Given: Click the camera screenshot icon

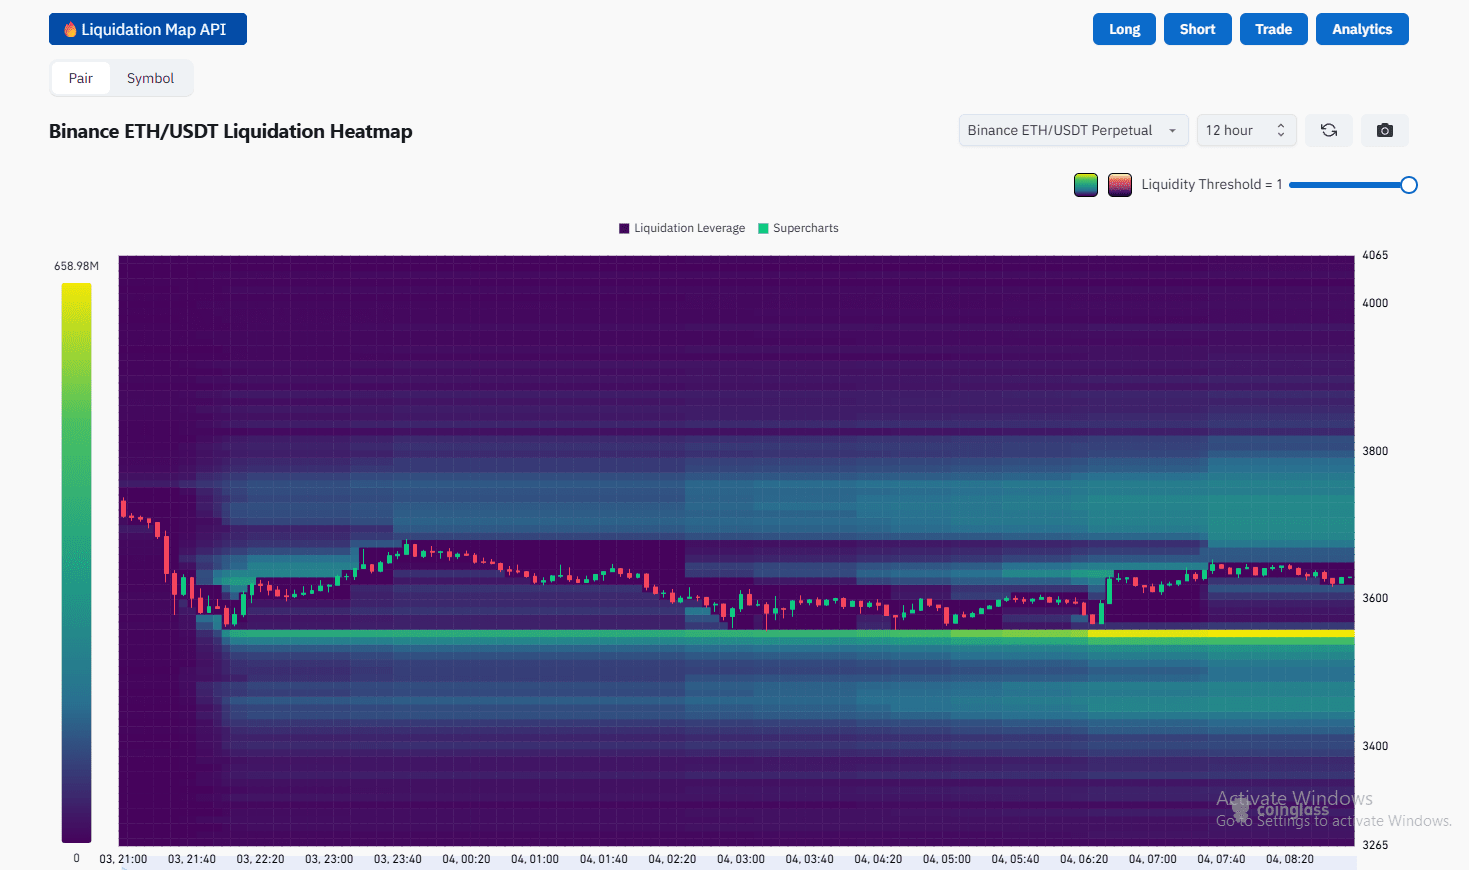Looking at the screenshot, I should [1384, 130].
